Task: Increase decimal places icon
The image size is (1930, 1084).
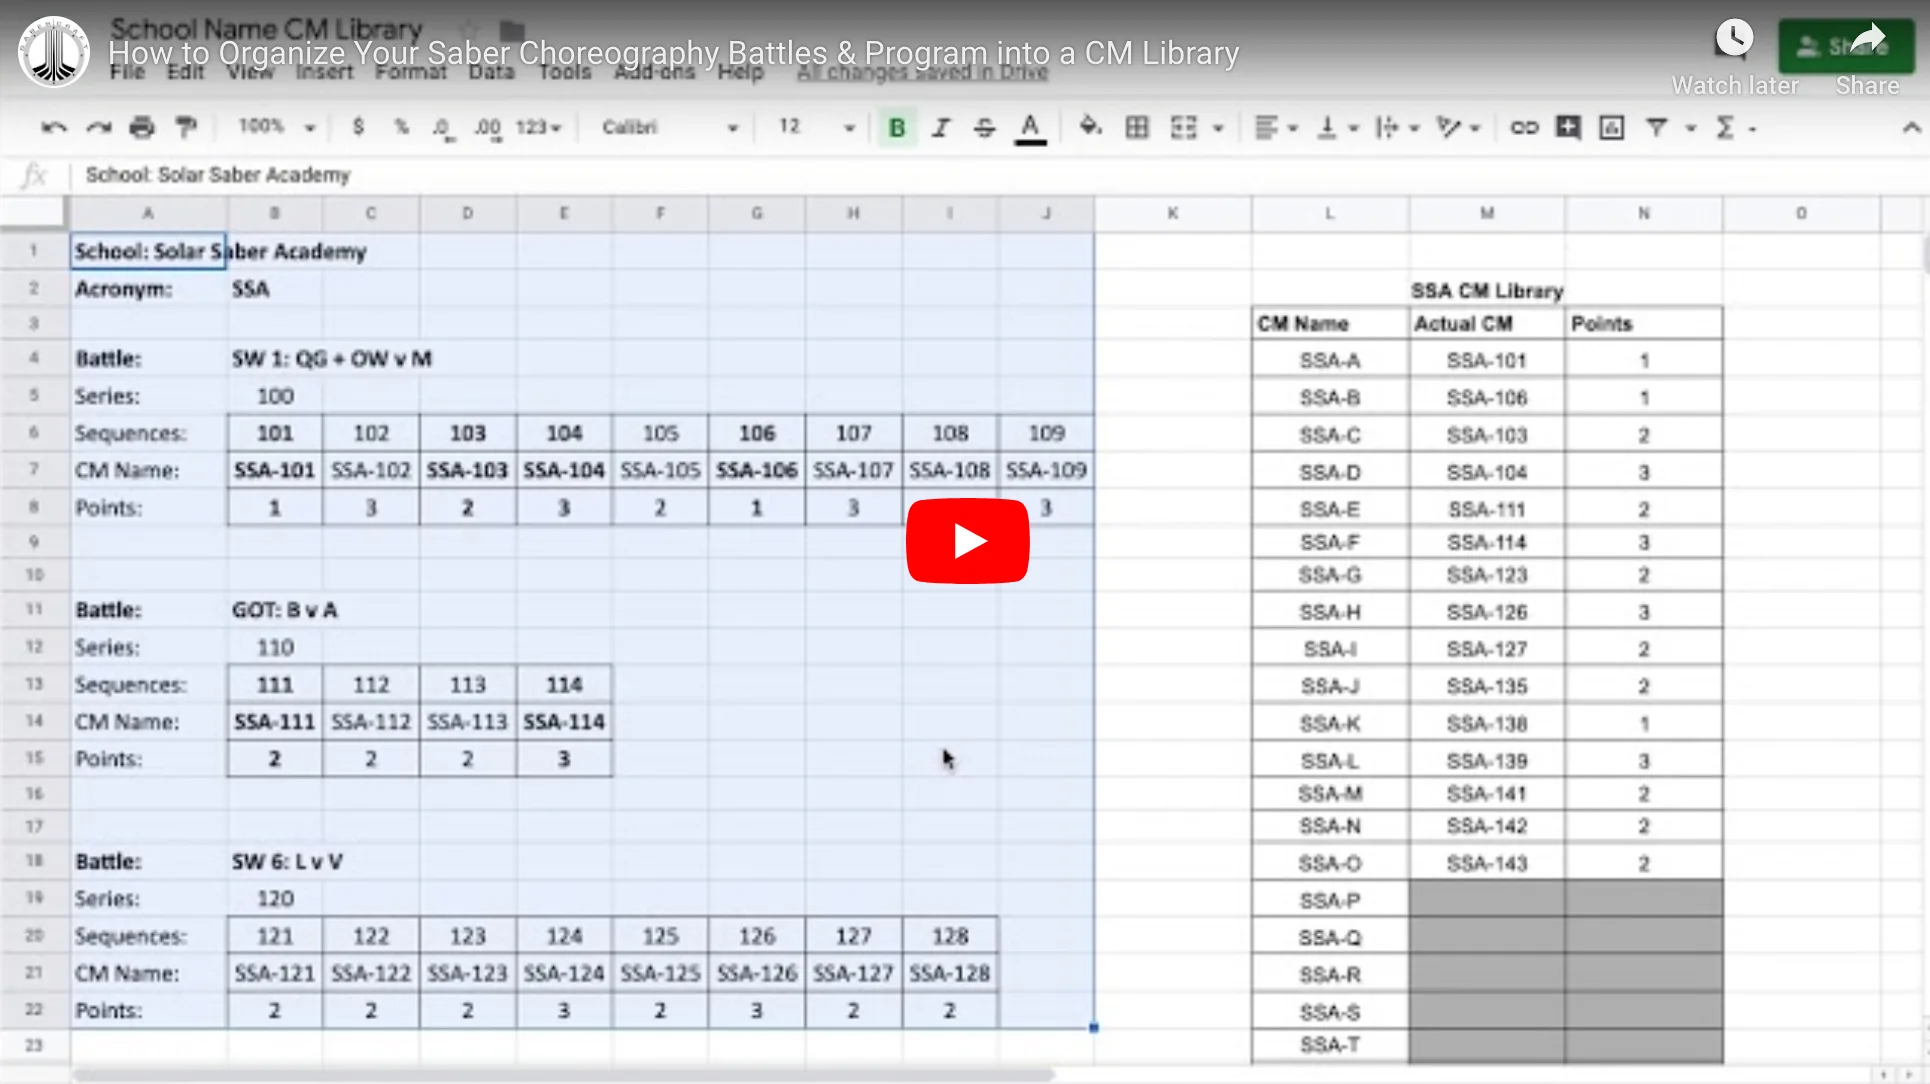Action: tap(488, 128)
